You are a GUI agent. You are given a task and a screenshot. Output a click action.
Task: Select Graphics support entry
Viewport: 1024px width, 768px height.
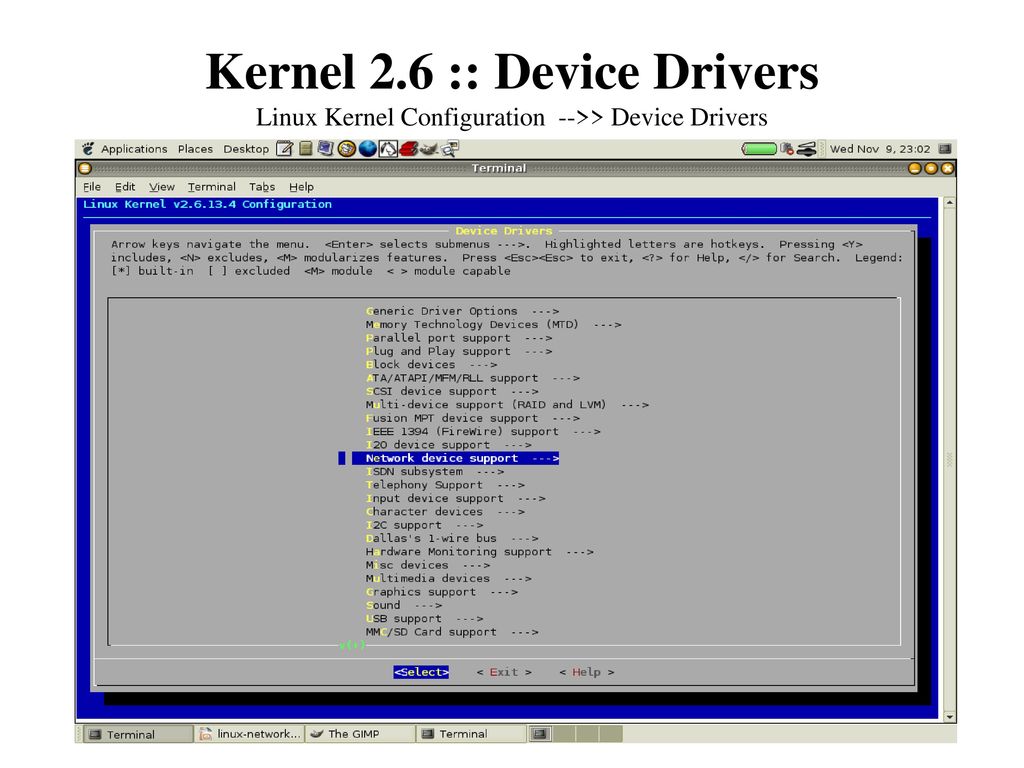441,592
